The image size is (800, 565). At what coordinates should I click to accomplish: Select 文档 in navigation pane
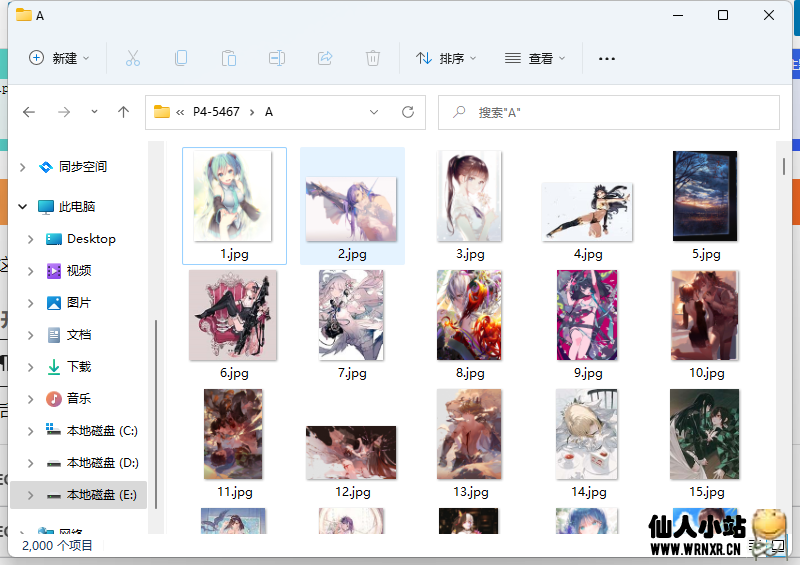tap(79, 335)
